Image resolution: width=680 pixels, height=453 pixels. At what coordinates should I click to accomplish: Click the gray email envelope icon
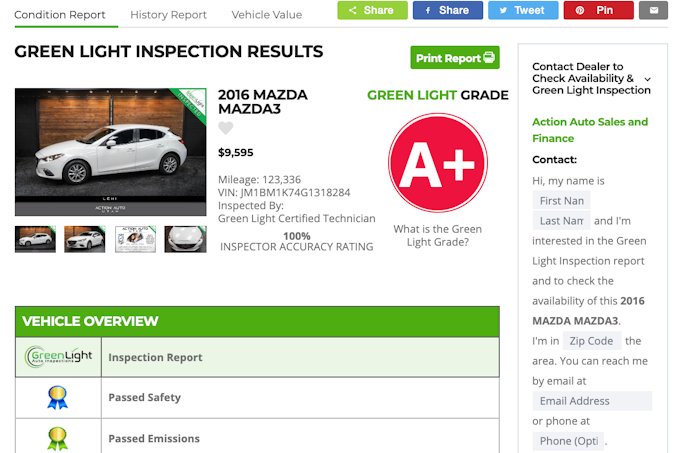pyautogui.click(x=654, y=11)
